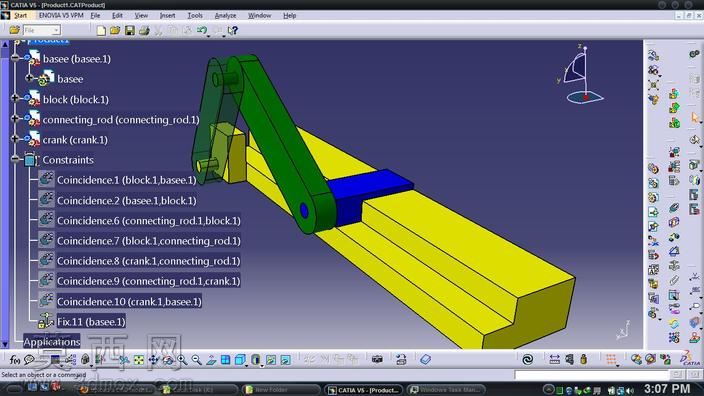
Task: Open the Analyze menu
Action: click(x=225, y=15)
